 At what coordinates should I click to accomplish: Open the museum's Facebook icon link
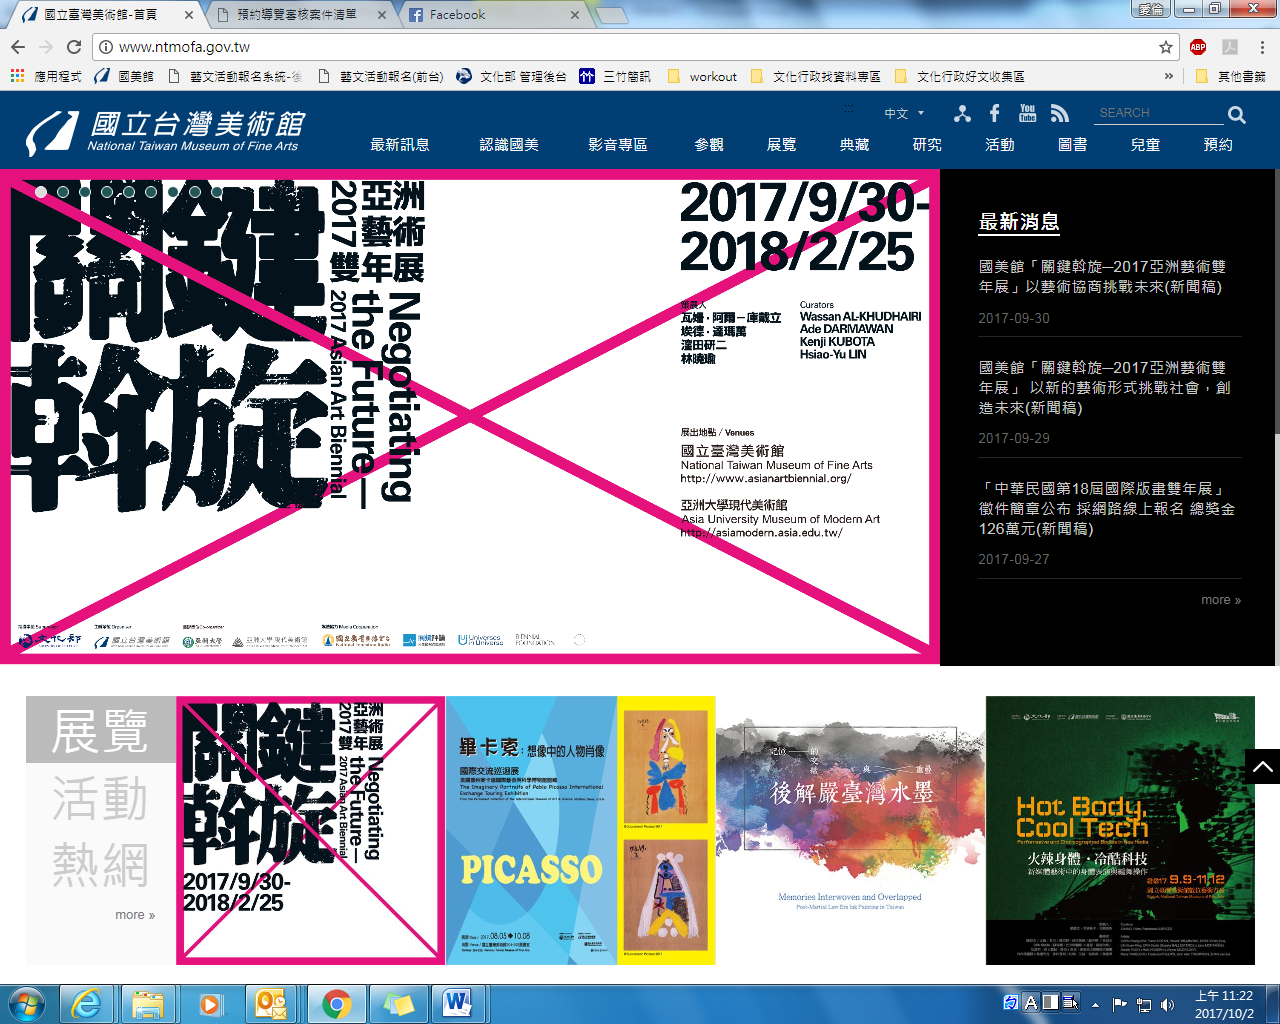click(994, 113)
